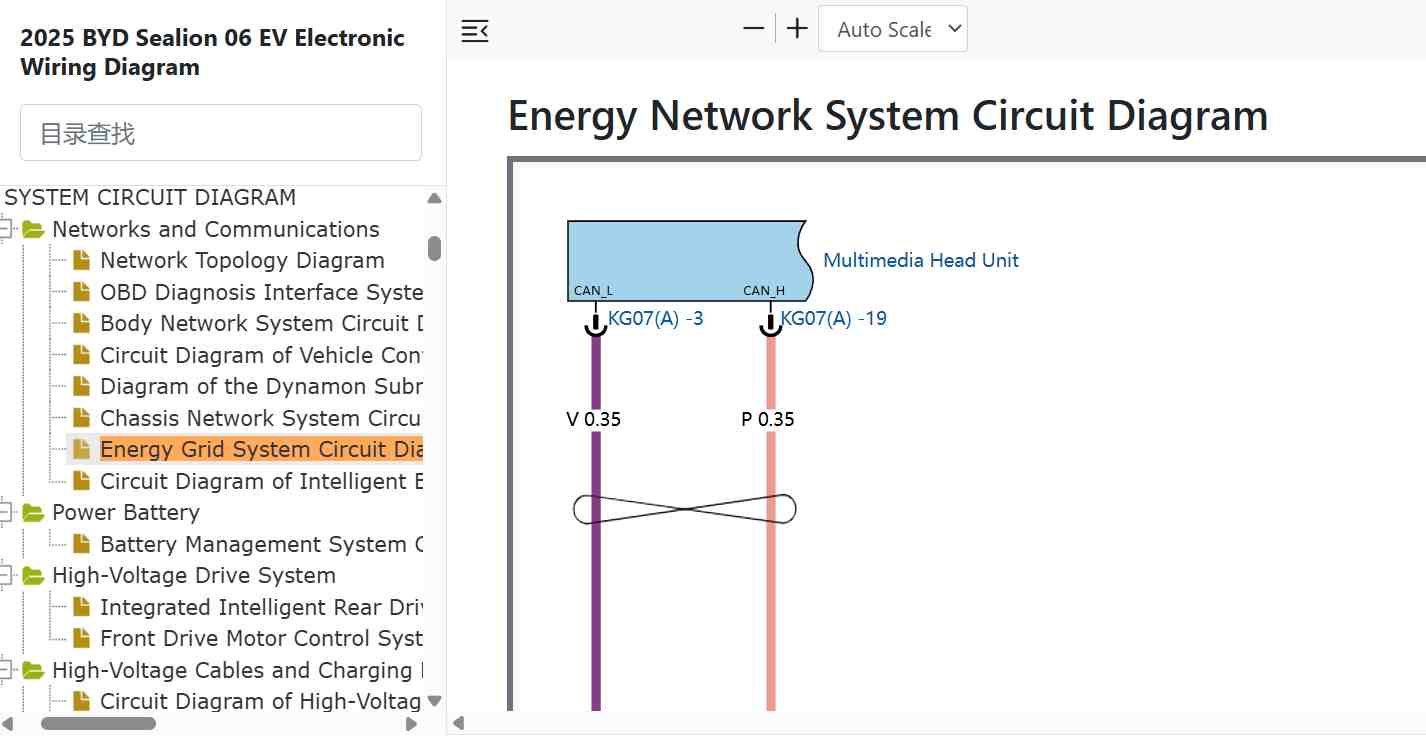Click document icon beside Battery Management System
The image size is (1426, 738).
81,544
